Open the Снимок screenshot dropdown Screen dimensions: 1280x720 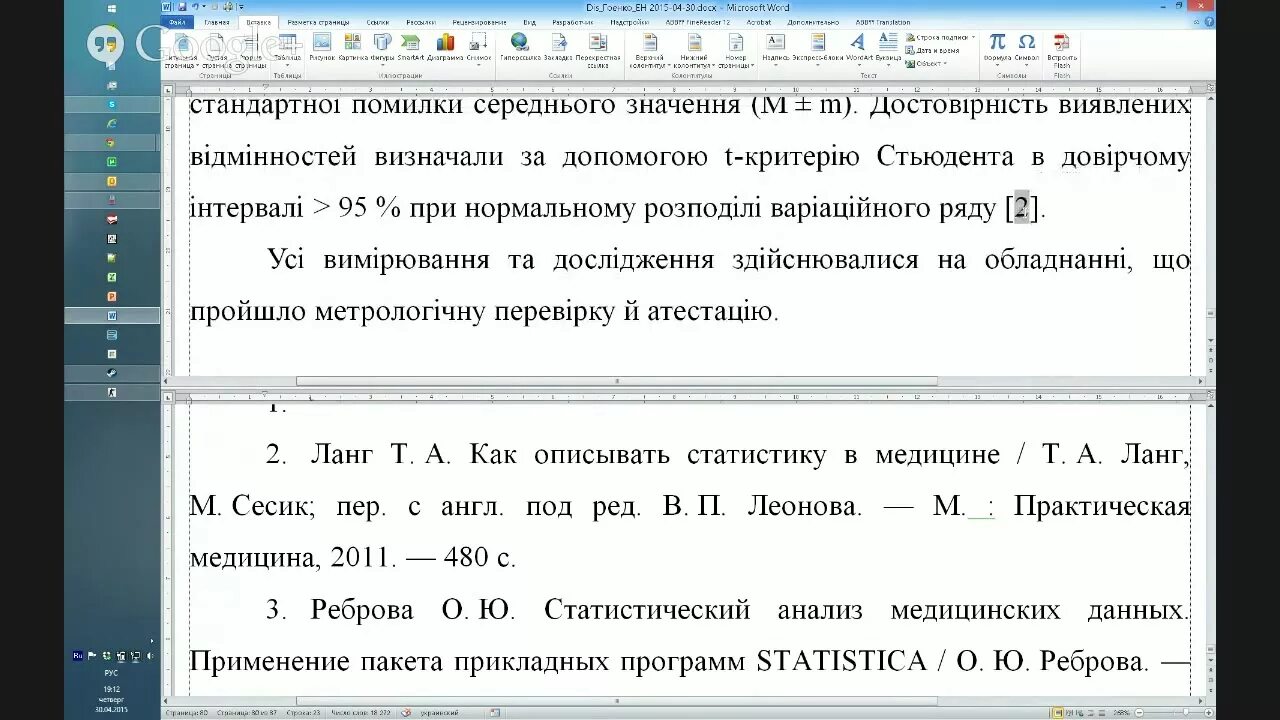pos(479,50)
